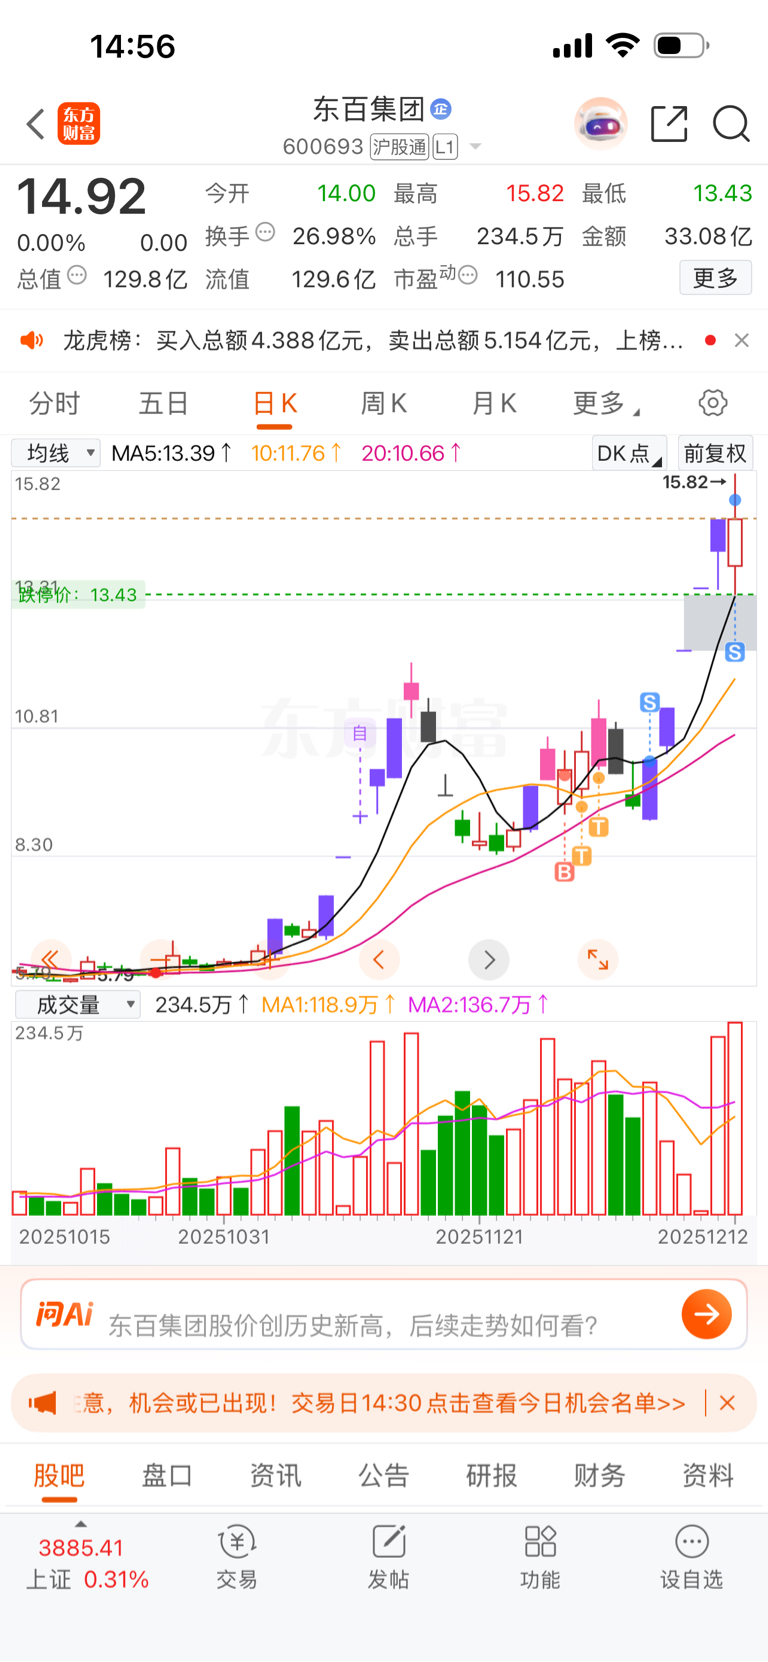Expand the dropdown arrow beside L1

[476, 147]
